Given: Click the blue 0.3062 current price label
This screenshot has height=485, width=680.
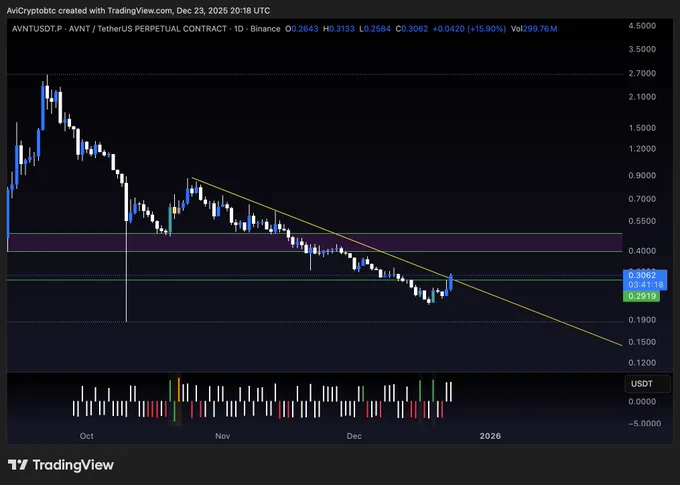Looking at the screenshot, I should [x=642, y=275].
